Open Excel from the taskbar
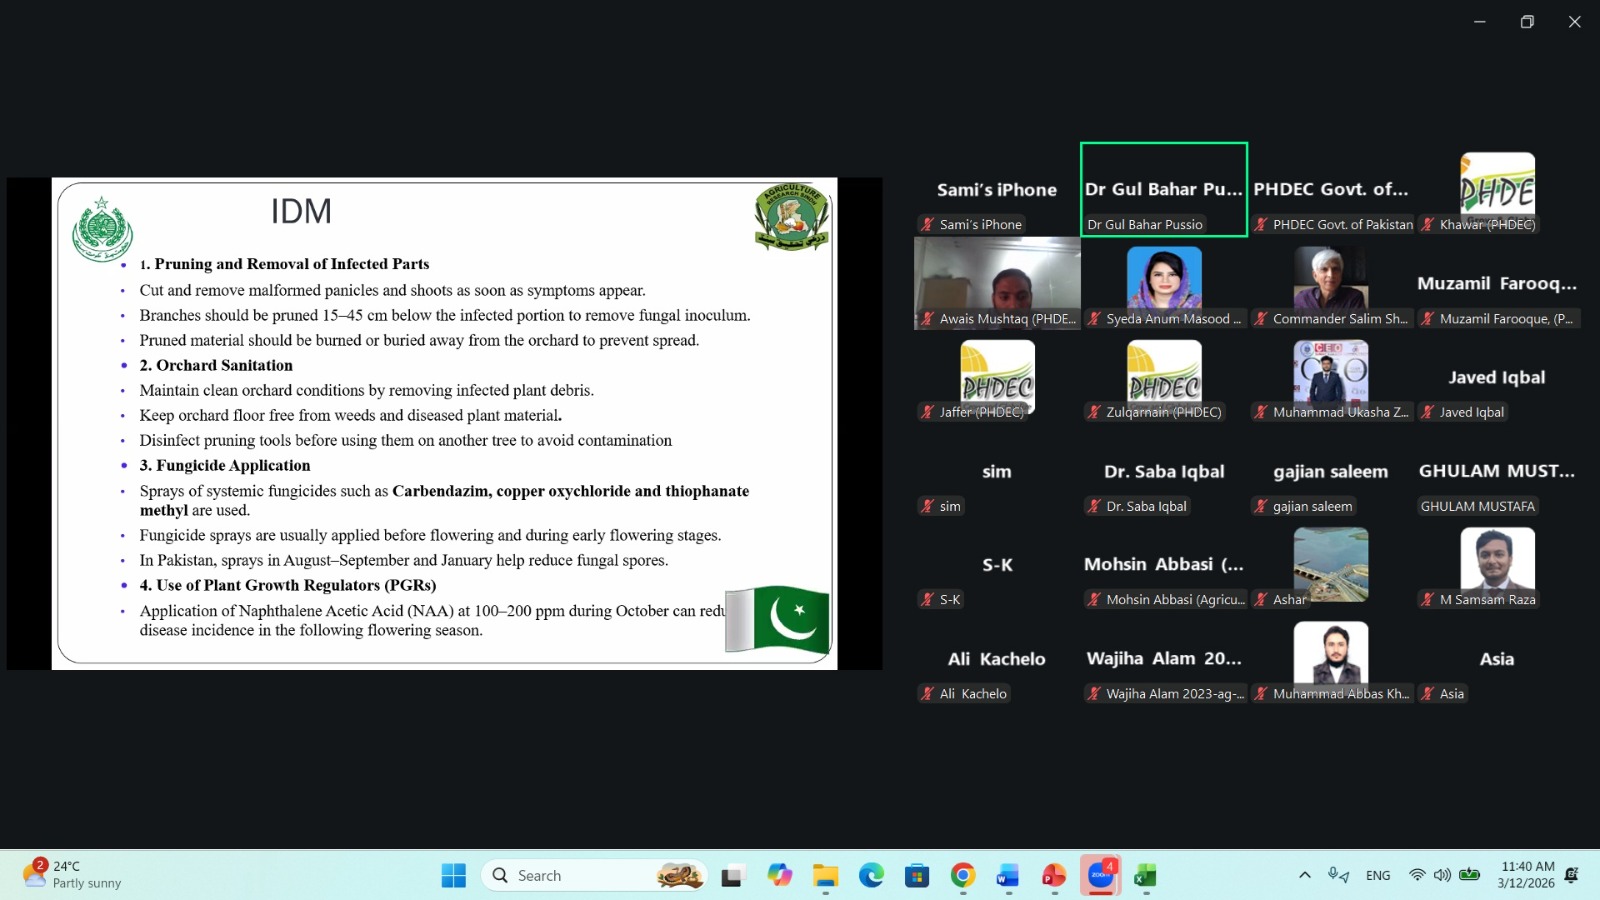 pos(1145,876)
